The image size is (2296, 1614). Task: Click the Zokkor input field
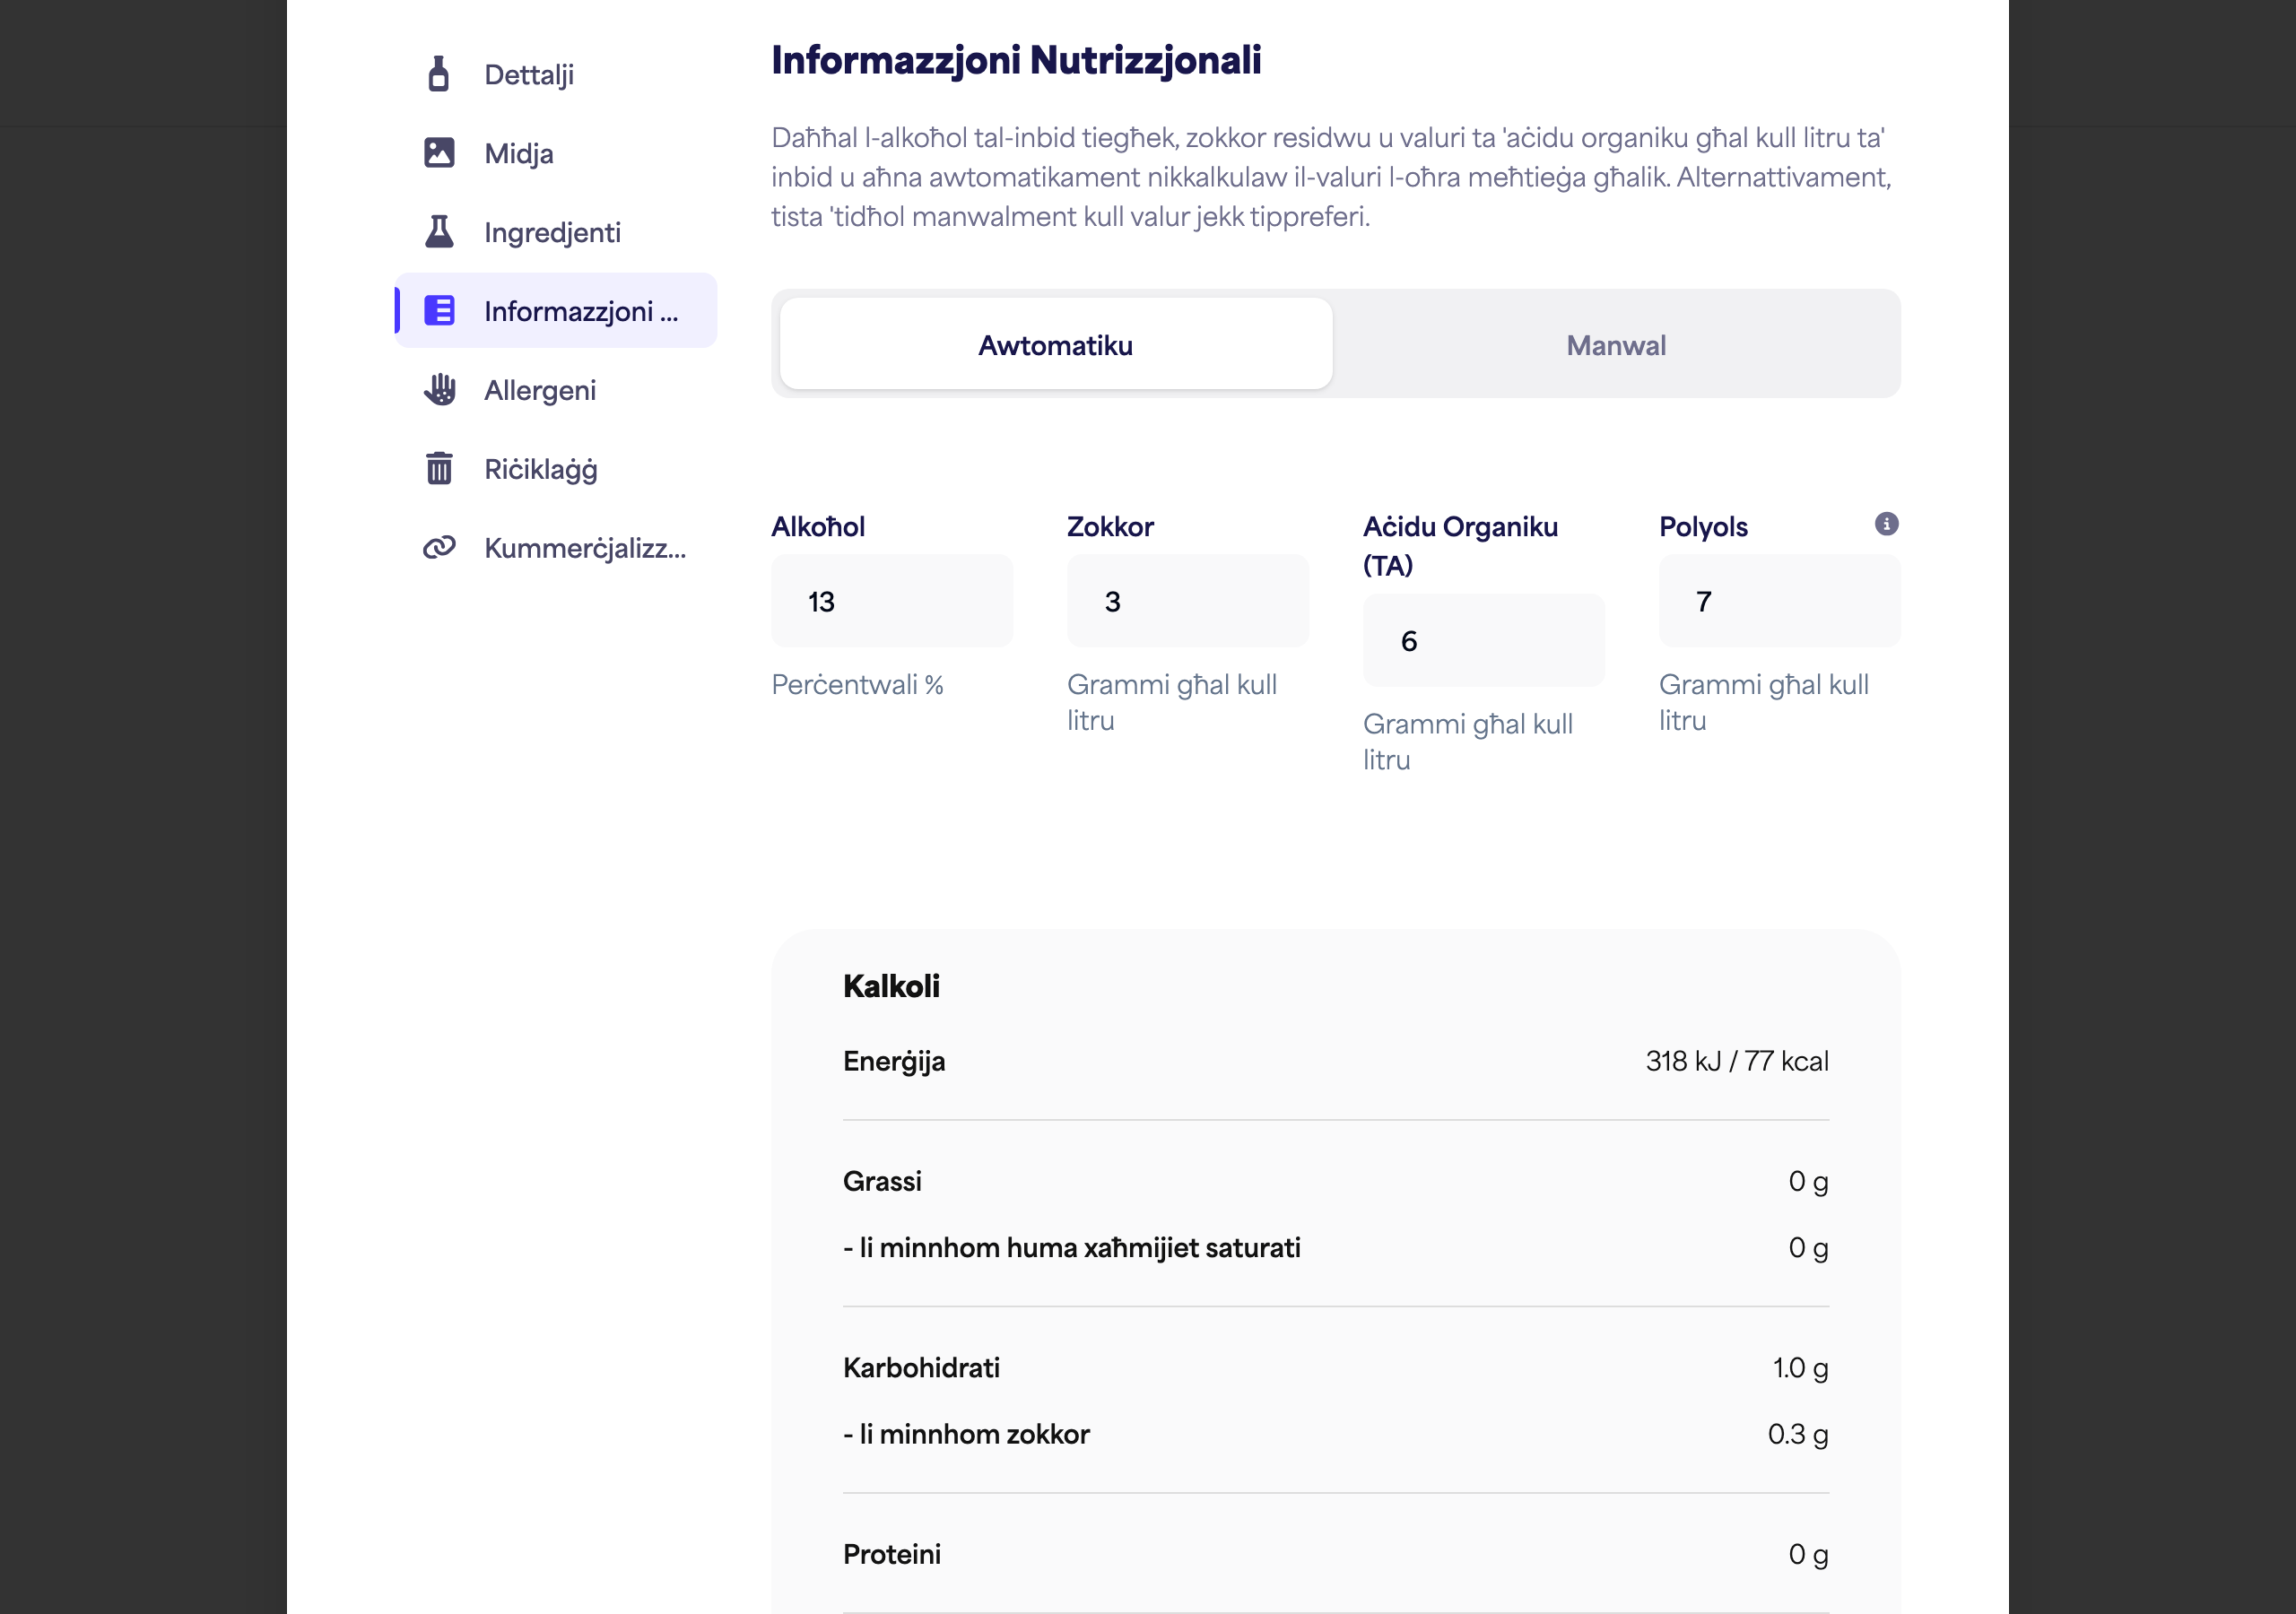(1187, 601)
